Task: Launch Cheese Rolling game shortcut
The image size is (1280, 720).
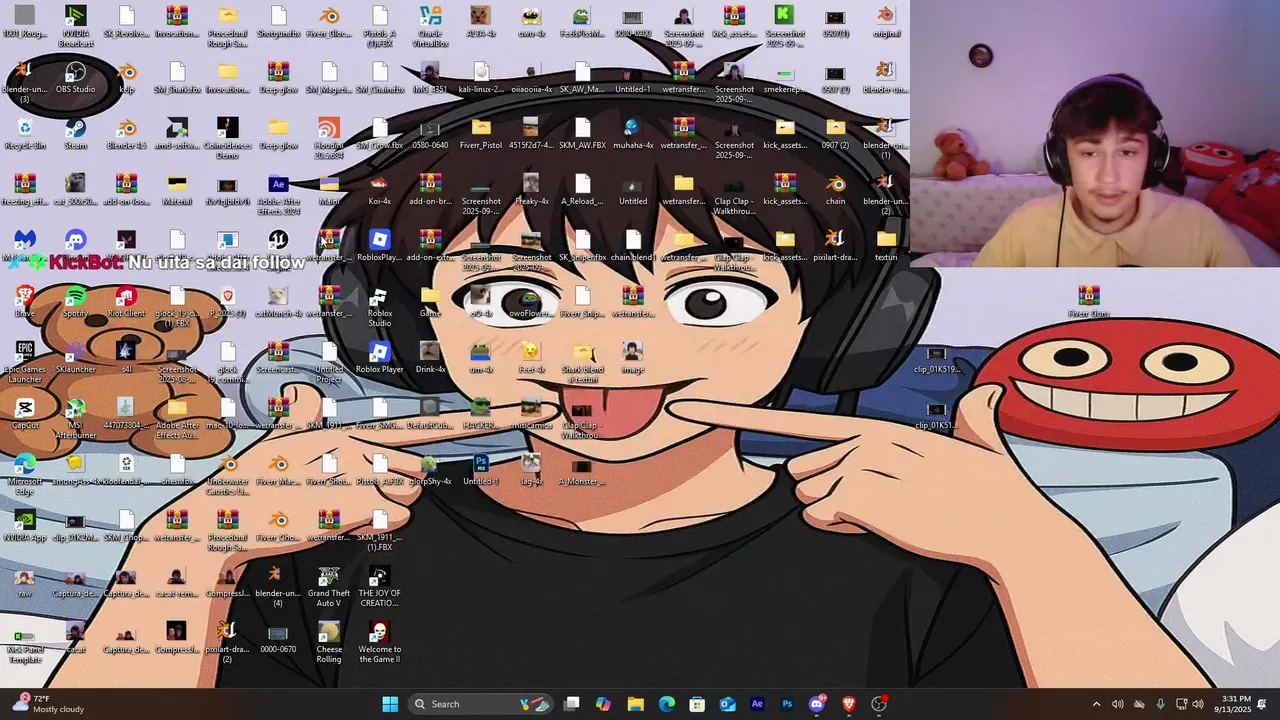Action: coord(329,642)
